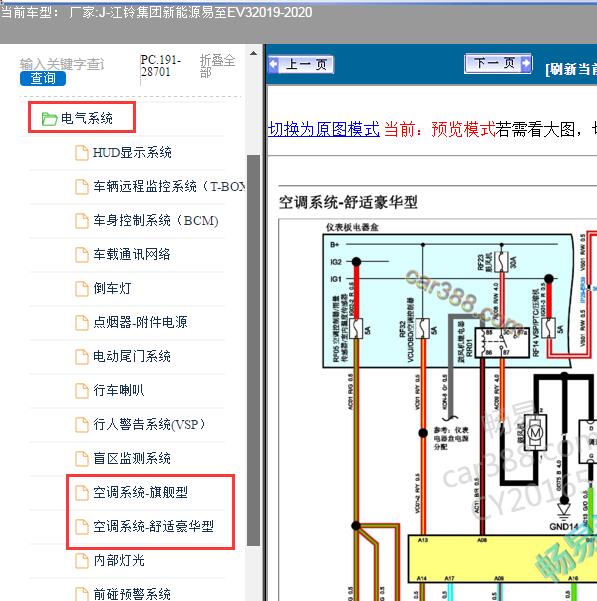The height and width of the screenshot is (601, 597).
Task: Click the 查询 search button
Action: click(x=43, y=78)
